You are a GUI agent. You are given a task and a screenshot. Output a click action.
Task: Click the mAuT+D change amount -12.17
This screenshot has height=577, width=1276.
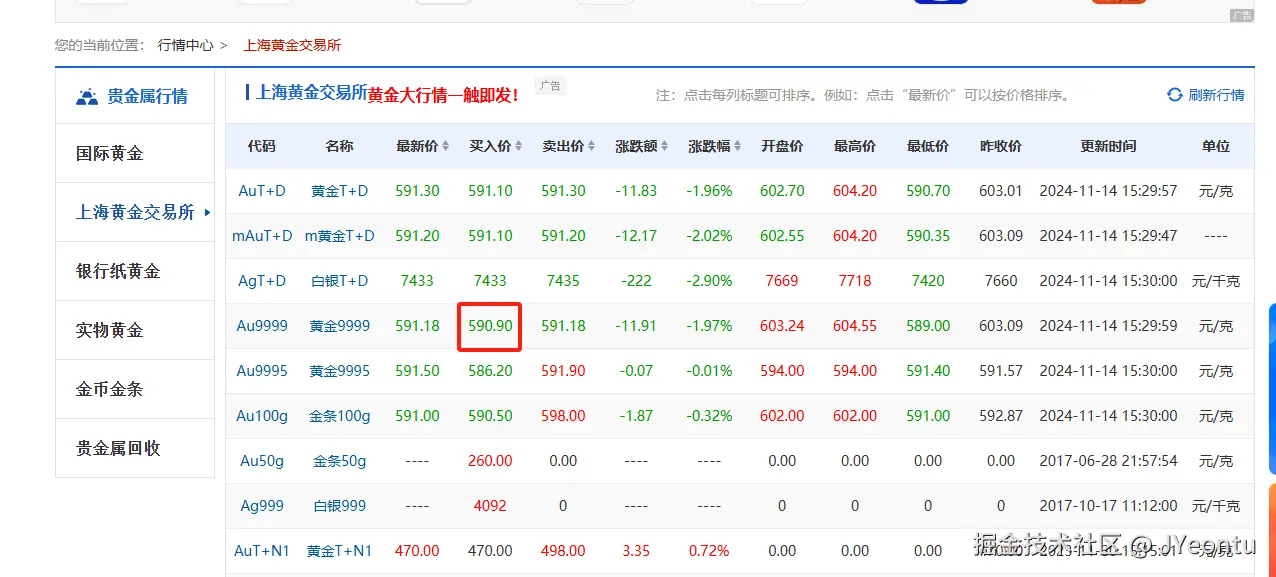636,236
